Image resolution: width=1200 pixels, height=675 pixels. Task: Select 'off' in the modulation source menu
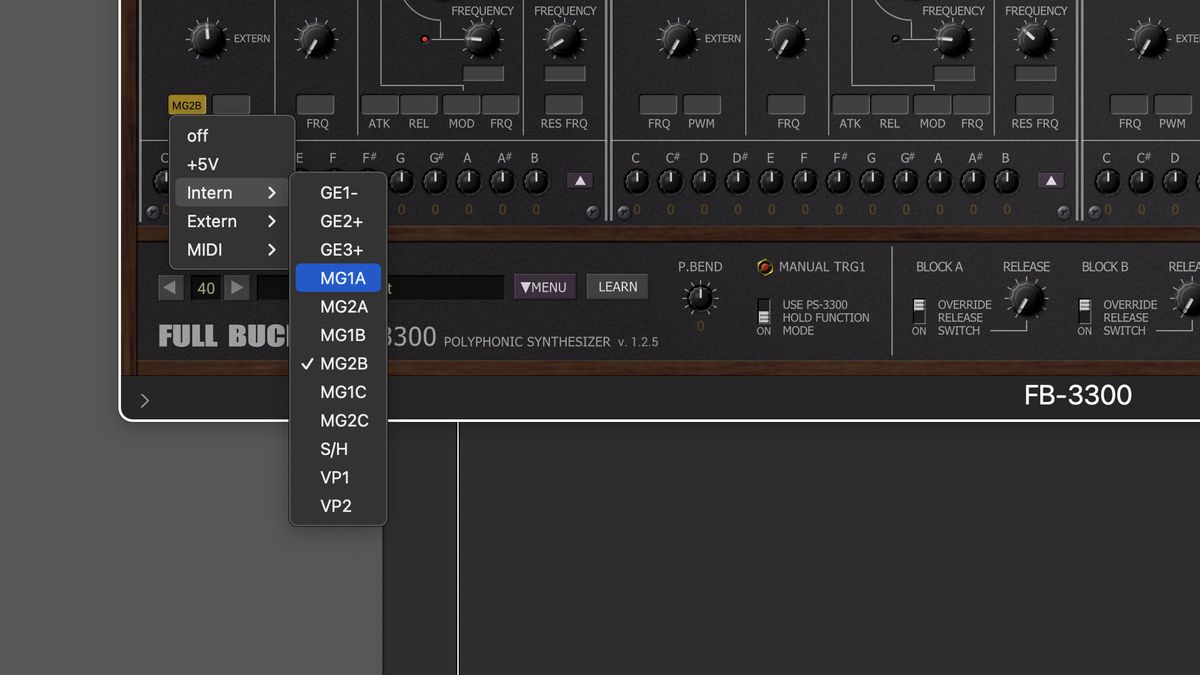(x=232, y=136)
